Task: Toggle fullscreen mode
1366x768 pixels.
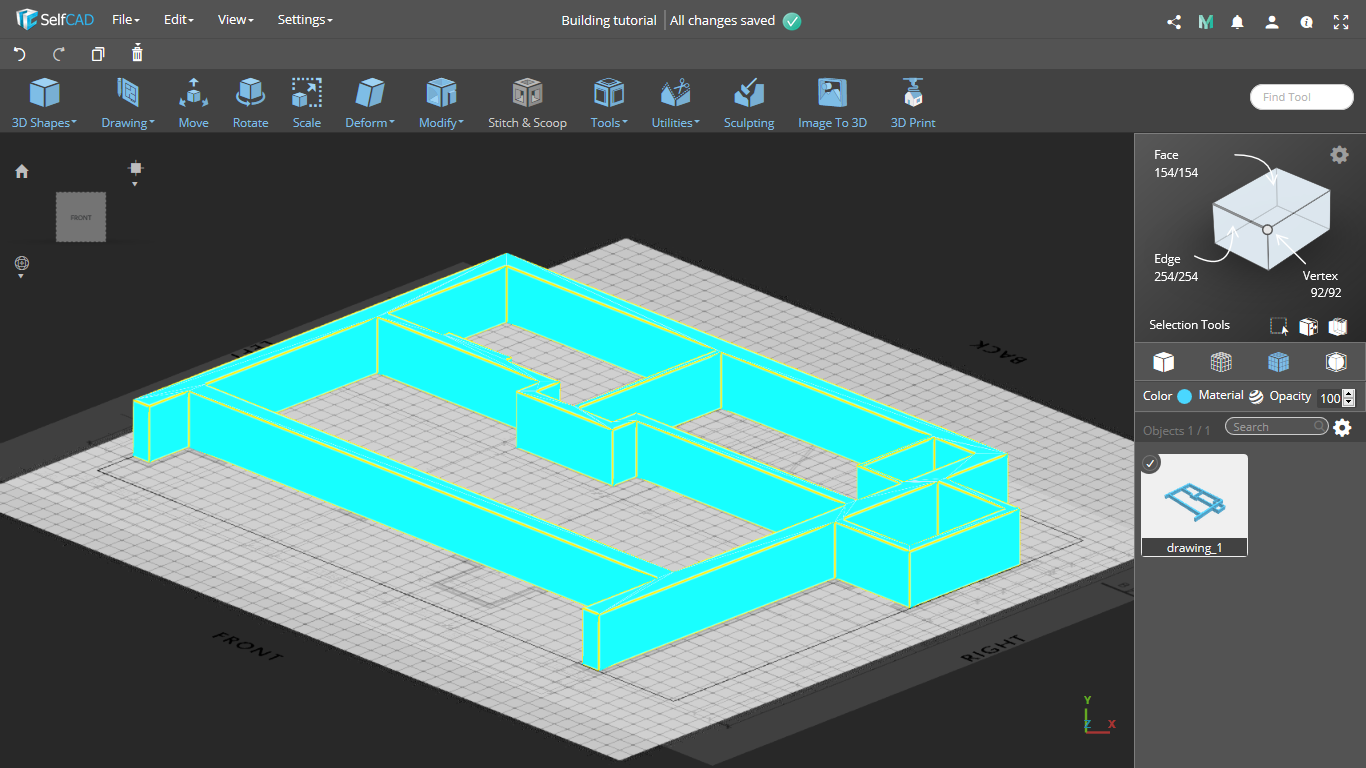Action: point(1341,22)
